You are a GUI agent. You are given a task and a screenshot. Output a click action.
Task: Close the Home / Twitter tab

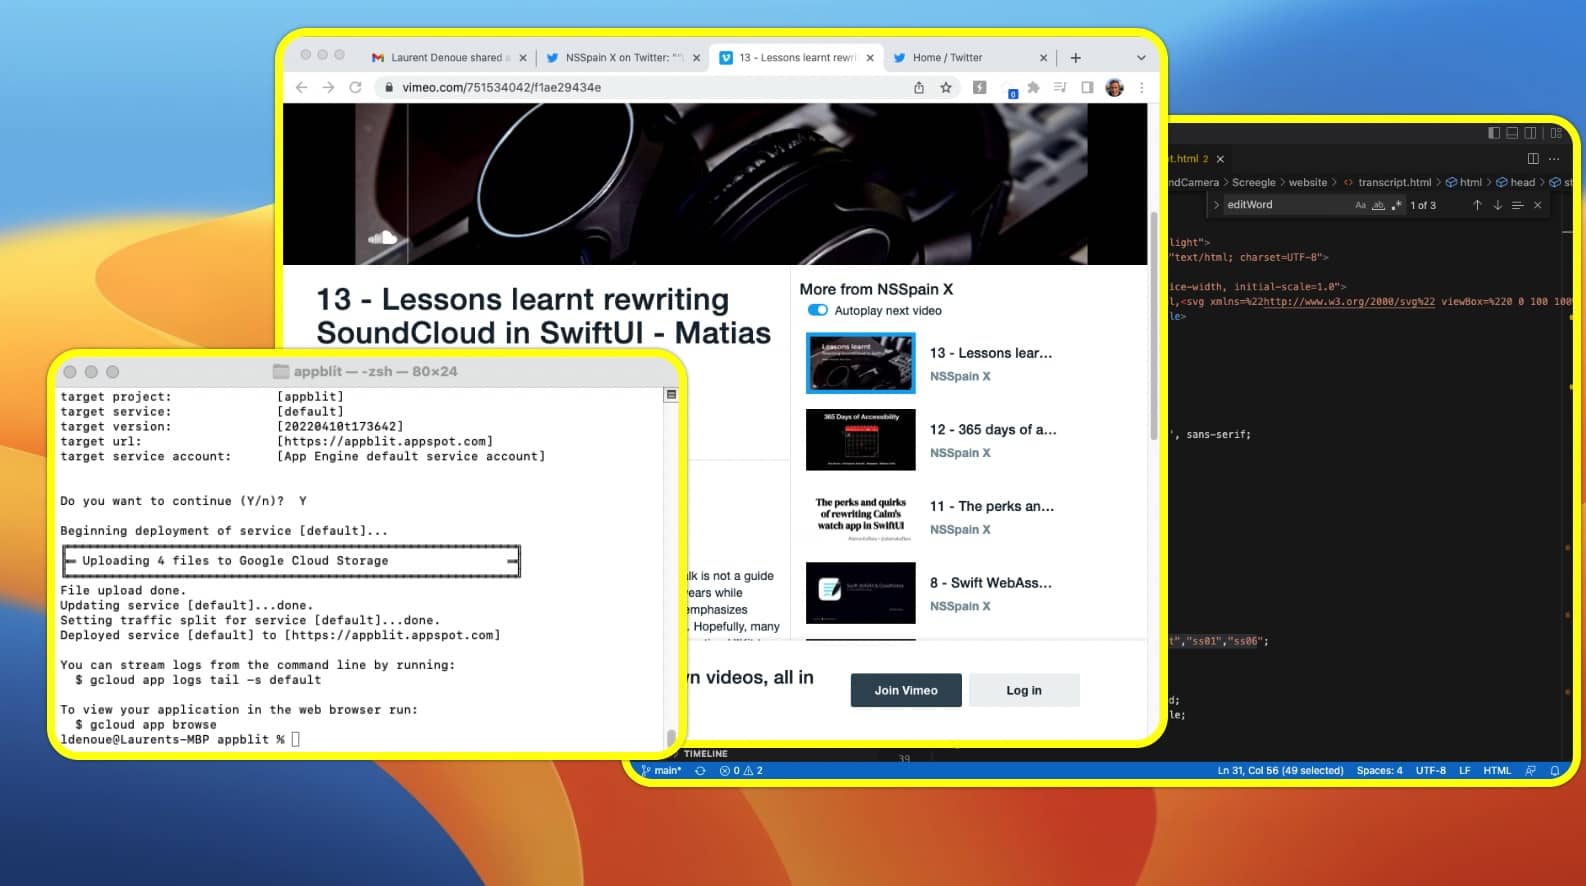click(x=1043, y=58)
